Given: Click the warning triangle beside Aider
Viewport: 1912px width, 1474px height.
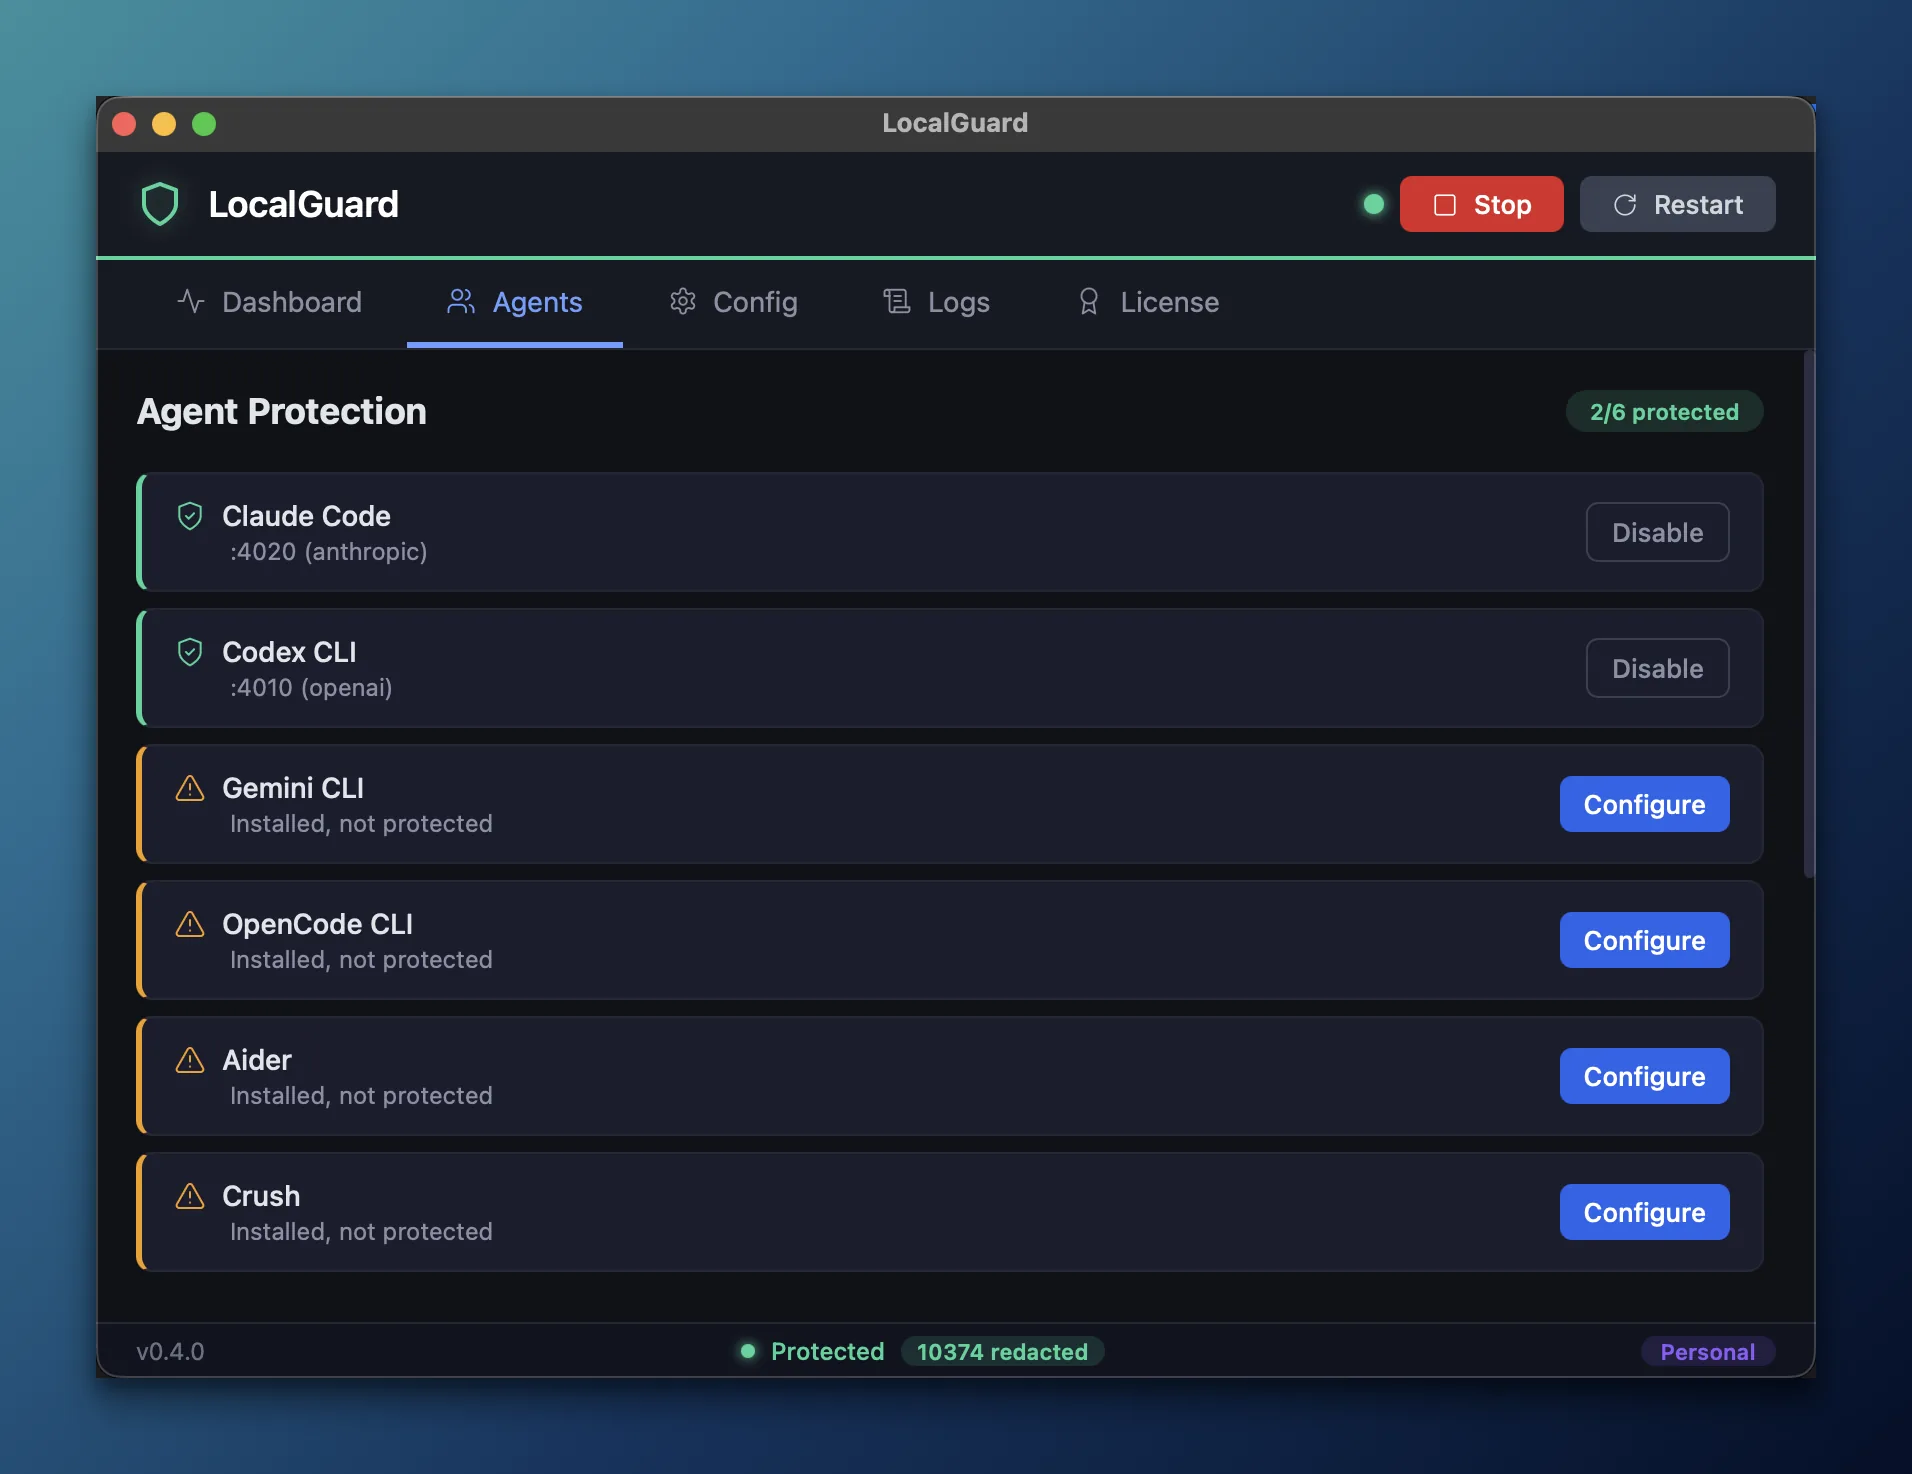Looking at the screenshot, I should 190,1060.
